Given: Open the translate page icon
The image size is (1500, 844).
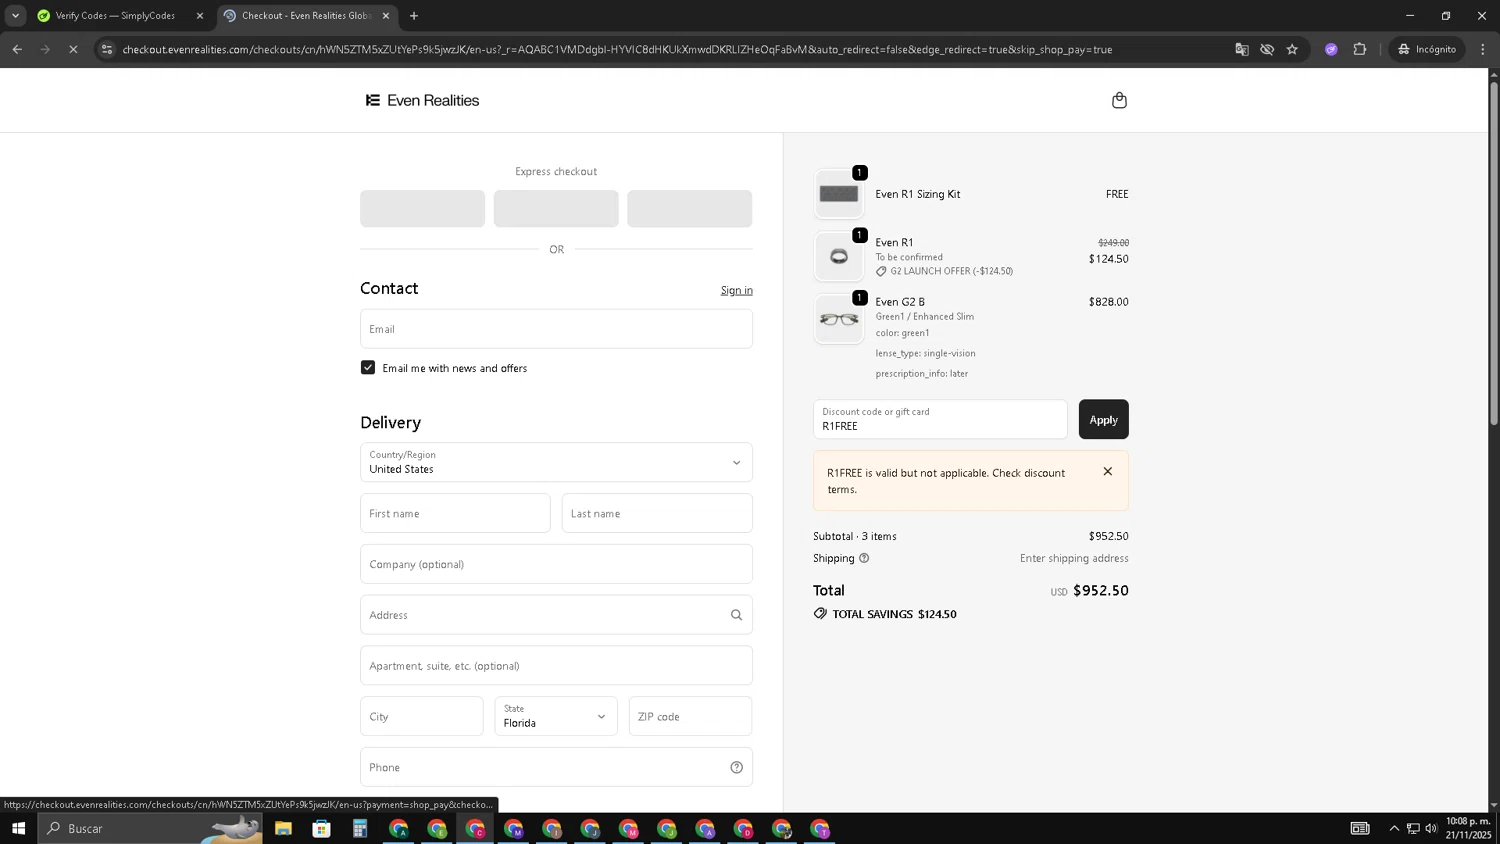Looking at the screenshot, I should click(x=1242, y=49).
